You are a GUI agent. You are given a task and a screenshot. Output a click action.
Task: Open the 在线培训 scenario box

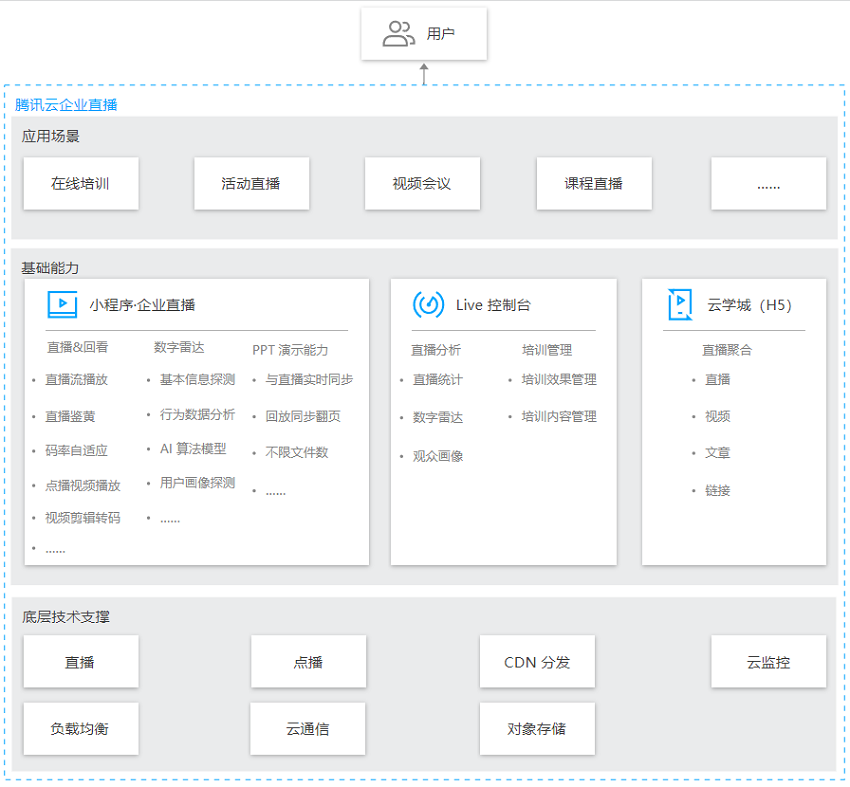pyautogui.click(x=81, y=184)
